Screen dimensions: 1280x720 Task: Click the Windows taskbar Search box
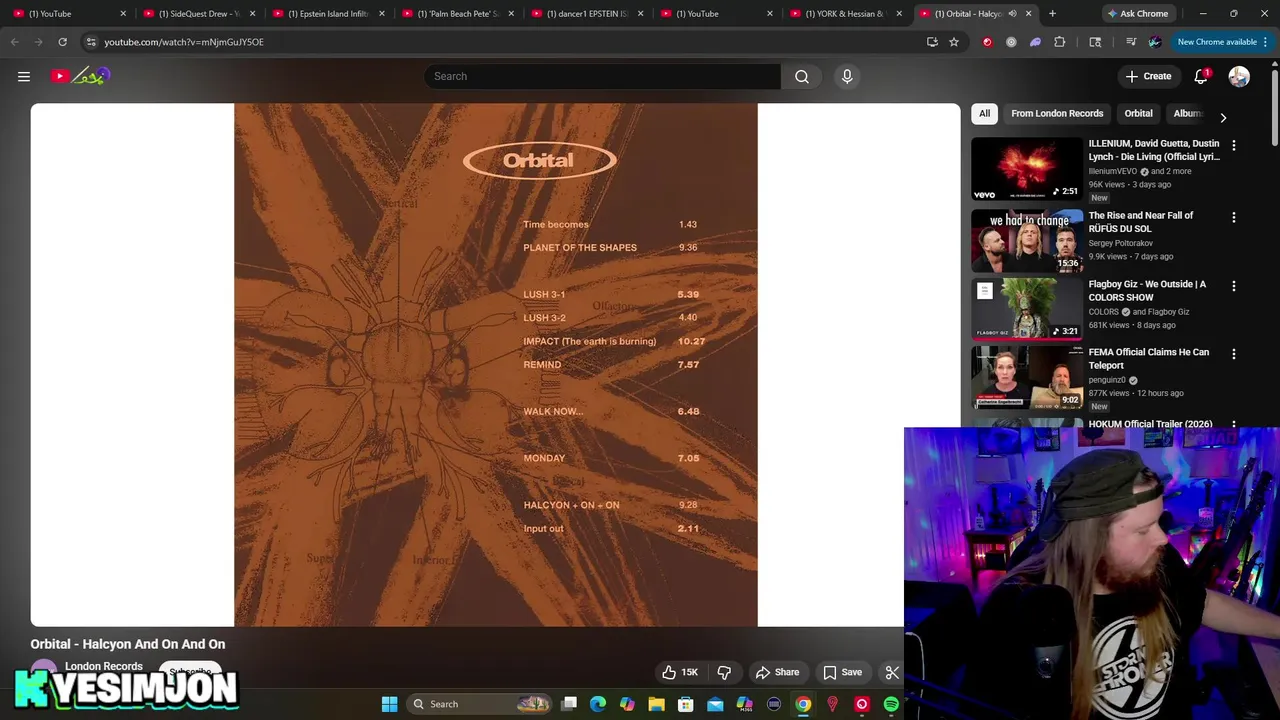coord(480,704)
